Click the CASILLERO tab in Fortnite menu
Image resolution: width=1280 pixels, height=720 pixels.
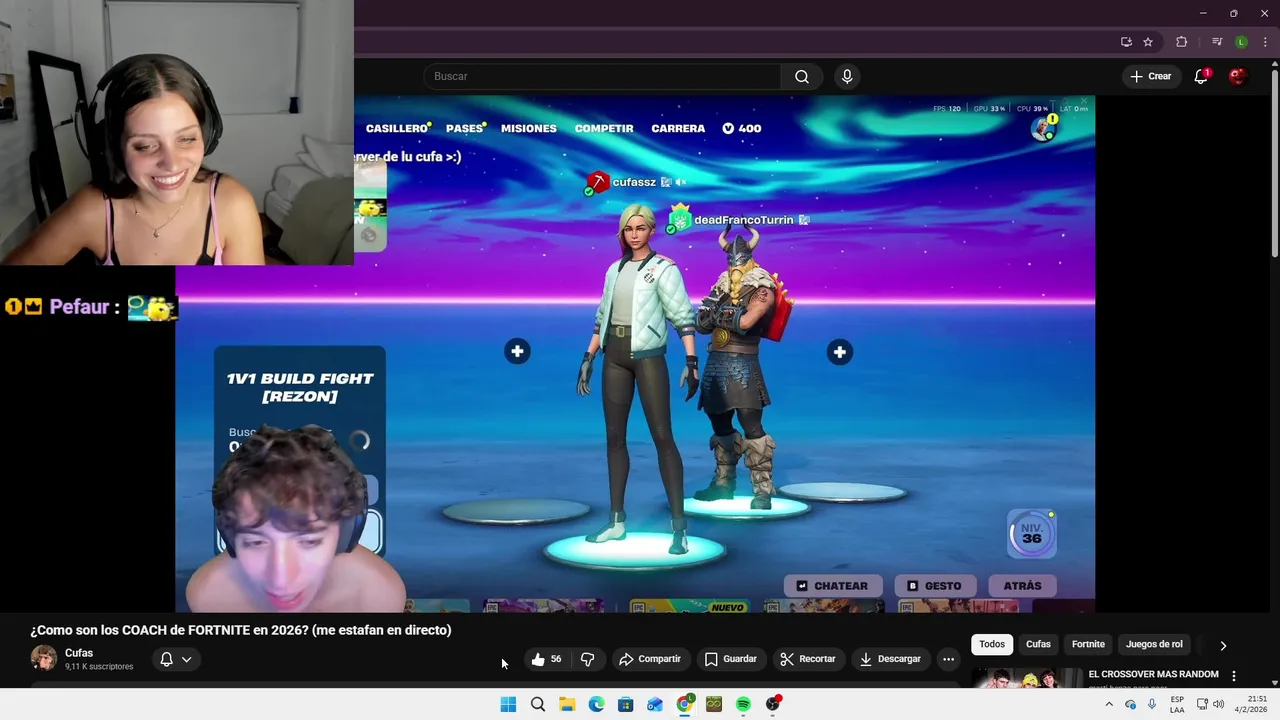tap(398, 129)
